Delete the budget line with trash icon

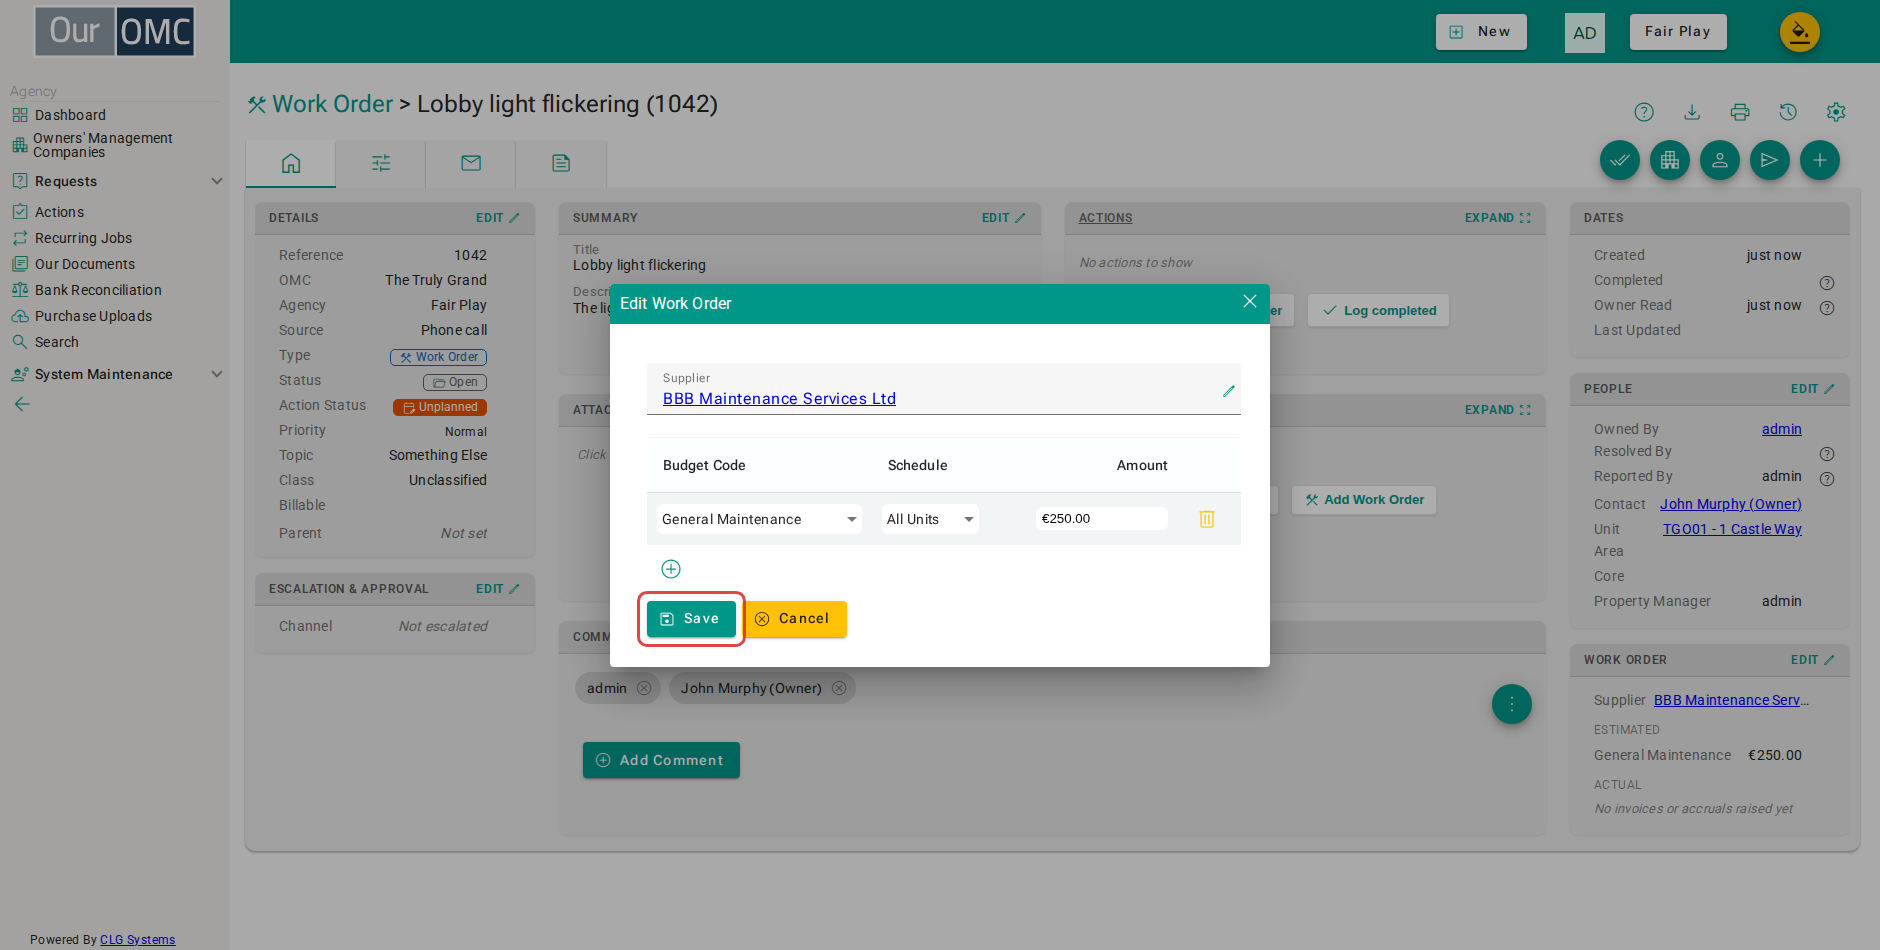click(x=1207, y=519)
